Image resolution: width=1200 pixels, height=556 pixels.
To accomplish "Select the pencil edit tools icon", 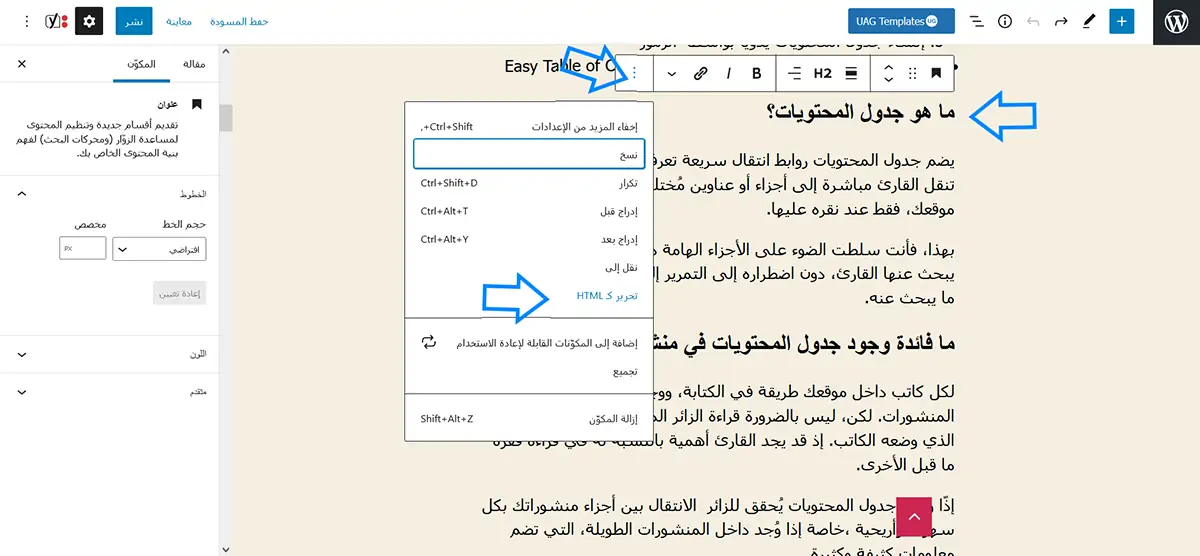I will coord(1089,21).
